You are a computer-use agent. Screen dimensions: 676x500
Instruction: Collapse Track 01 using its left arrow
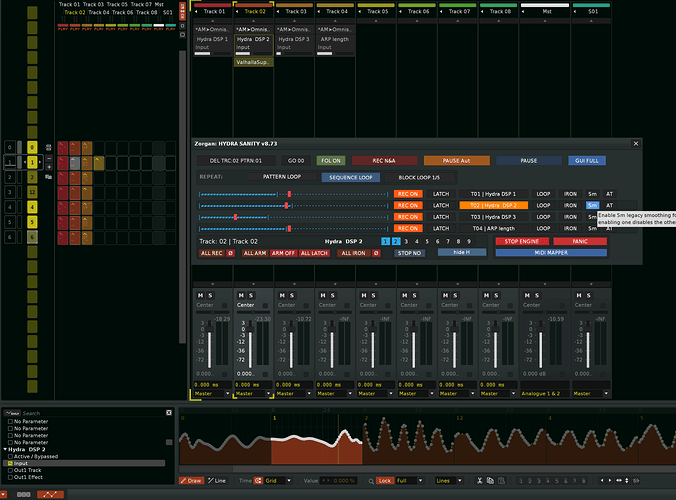click(x=197, y=12)
